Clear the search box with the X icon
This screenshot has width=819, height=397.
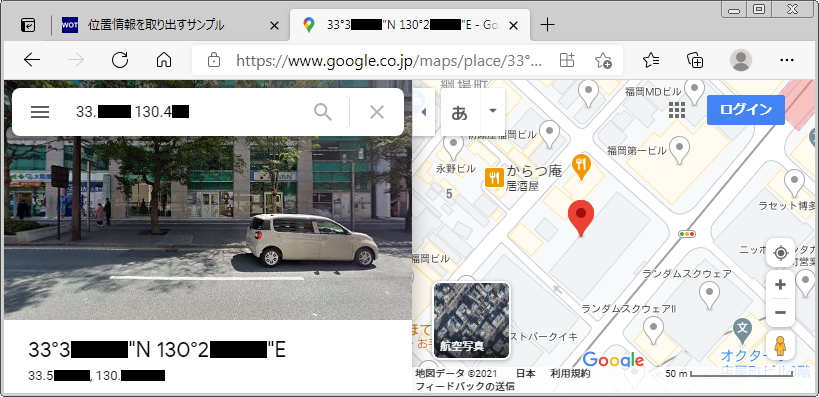377,112
